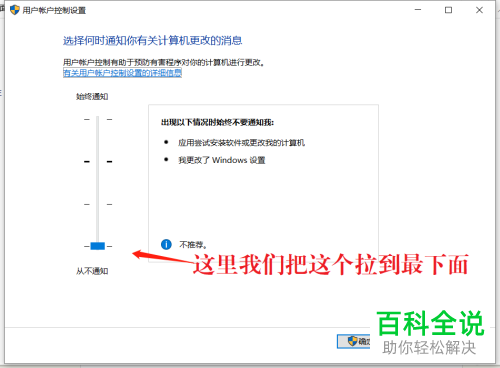500x368 pixels.
Task: Open the detailed UAC settings information link
Action: (x=122, y=73)
